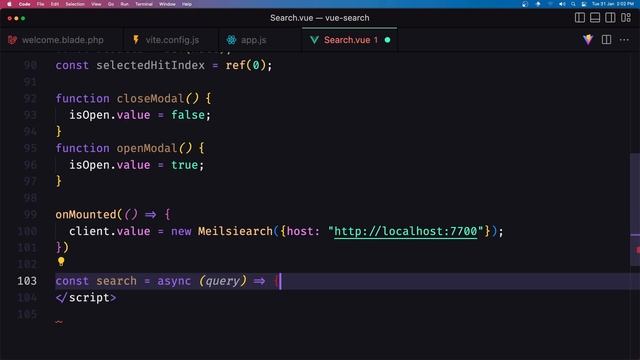Click the purple V extension icon in editor toolbar
This screenshot has height=360, width=640.
tap(588, 40)
